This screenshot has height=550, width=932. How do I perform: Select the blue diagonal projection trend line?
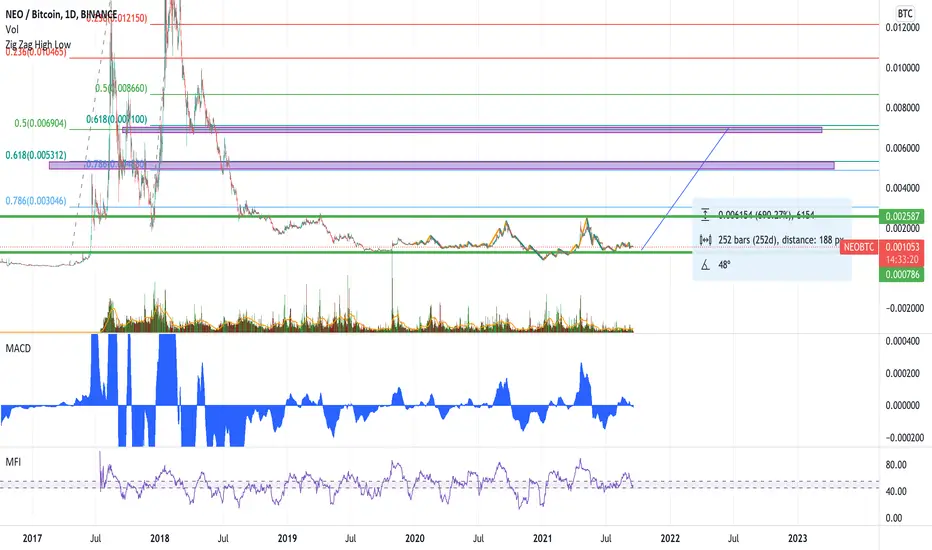pyautogui.click(x=686, y=188)
